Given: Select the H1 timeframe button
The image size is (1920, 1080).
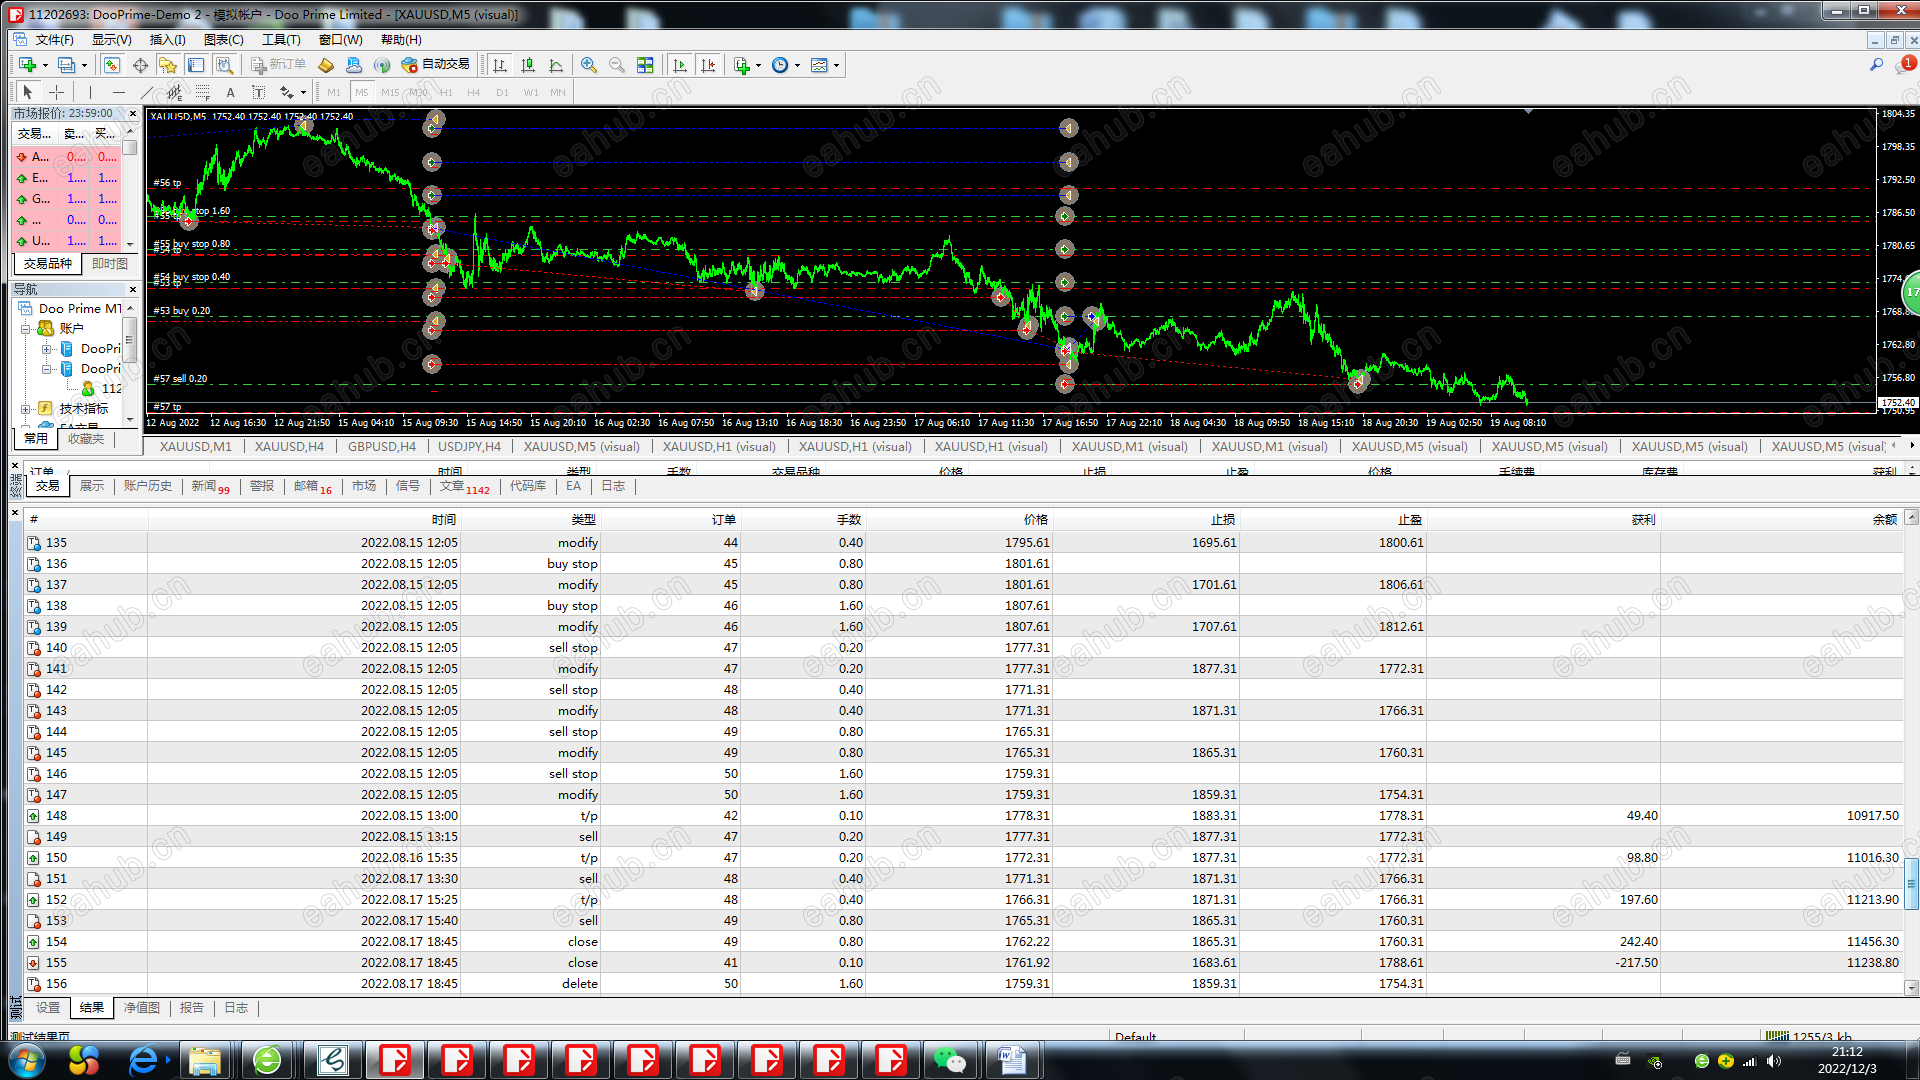Looking at the screenshot, I should pos(446,92).
